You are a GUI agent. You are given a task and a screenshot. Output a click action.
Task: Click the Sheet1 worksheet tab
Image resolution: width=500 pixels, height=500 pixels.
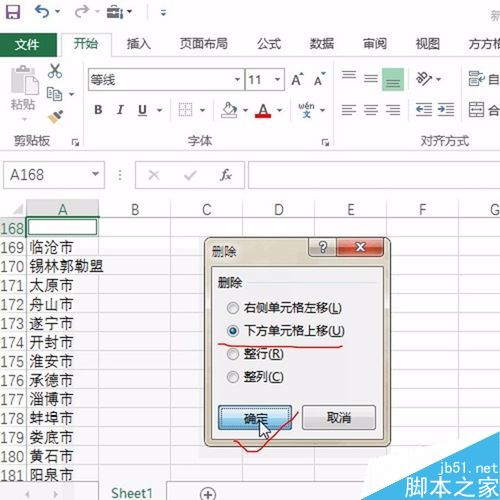(x=132, y=493)
